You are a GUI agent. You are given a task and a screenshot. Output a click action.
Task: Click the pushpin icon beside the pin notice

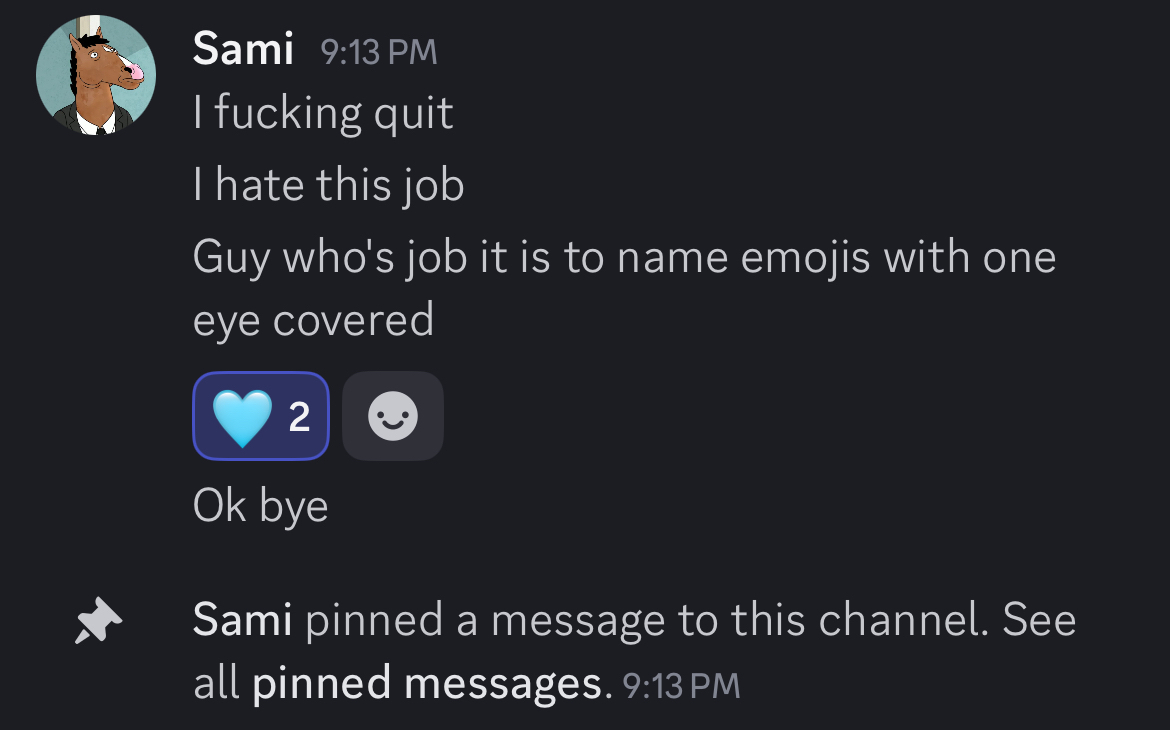[99, 622]
